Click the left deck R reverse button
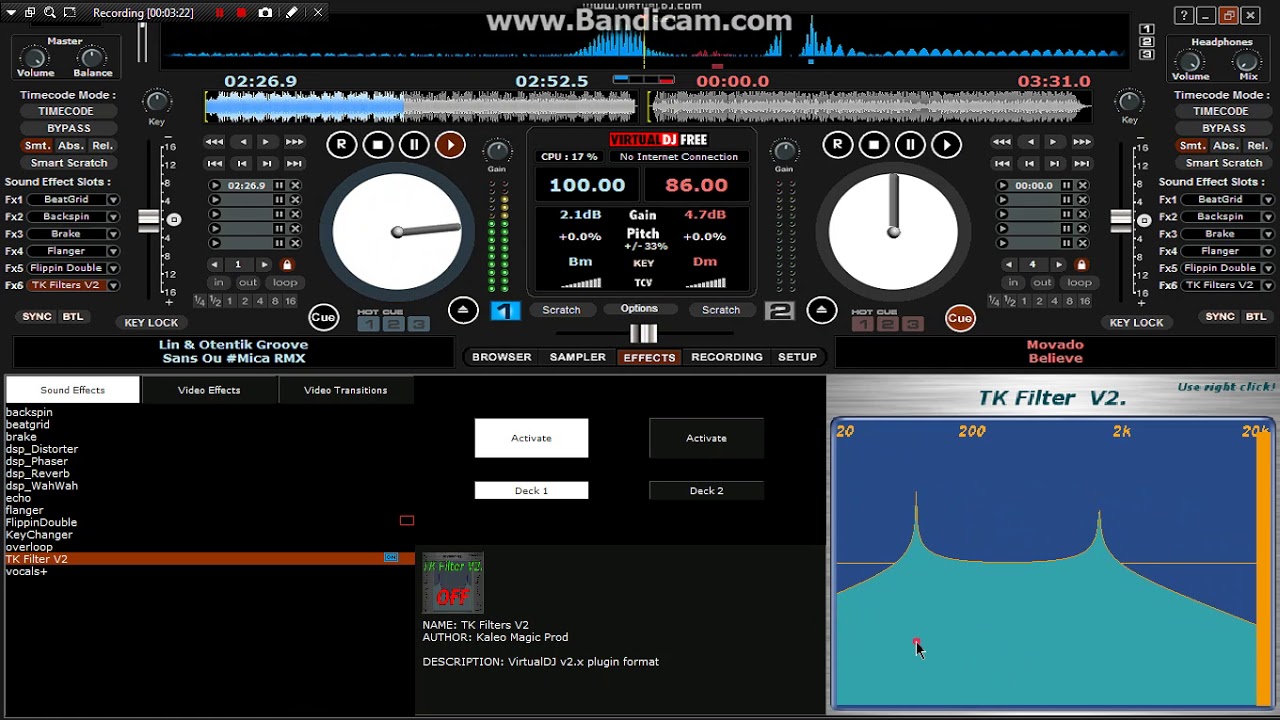Screen dimensions: 1280x720 (x=341, y=145)
